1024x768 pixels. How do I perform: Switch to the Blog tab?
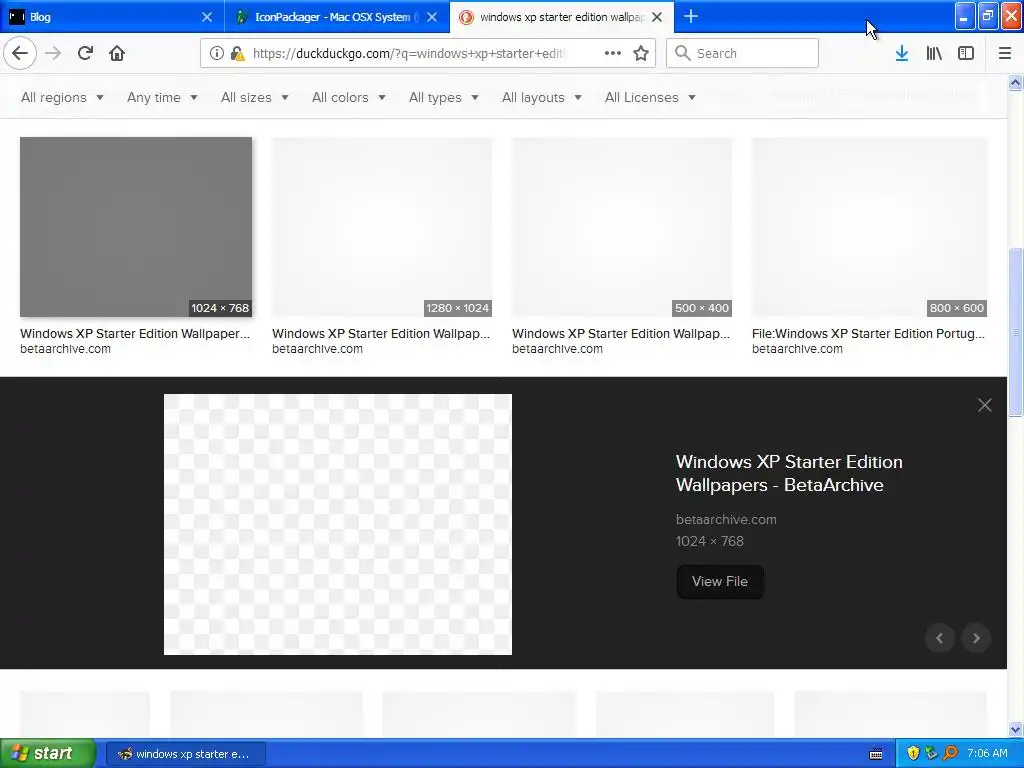pyautogui.click(x=111, y=17)
